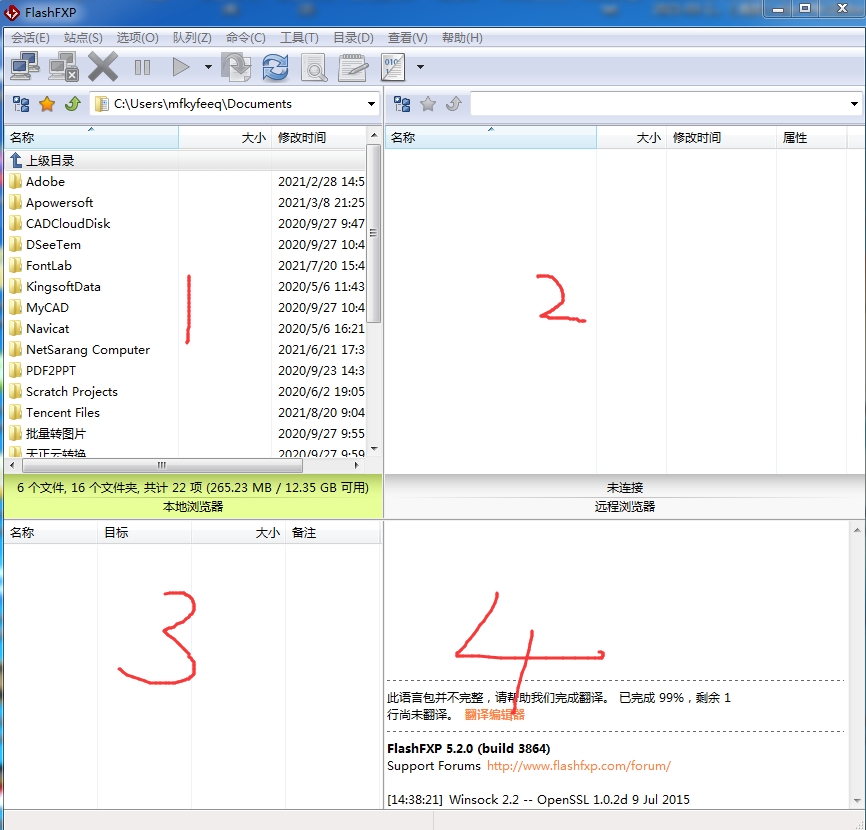Click the Transfer queue play icon

pos(181,67)
